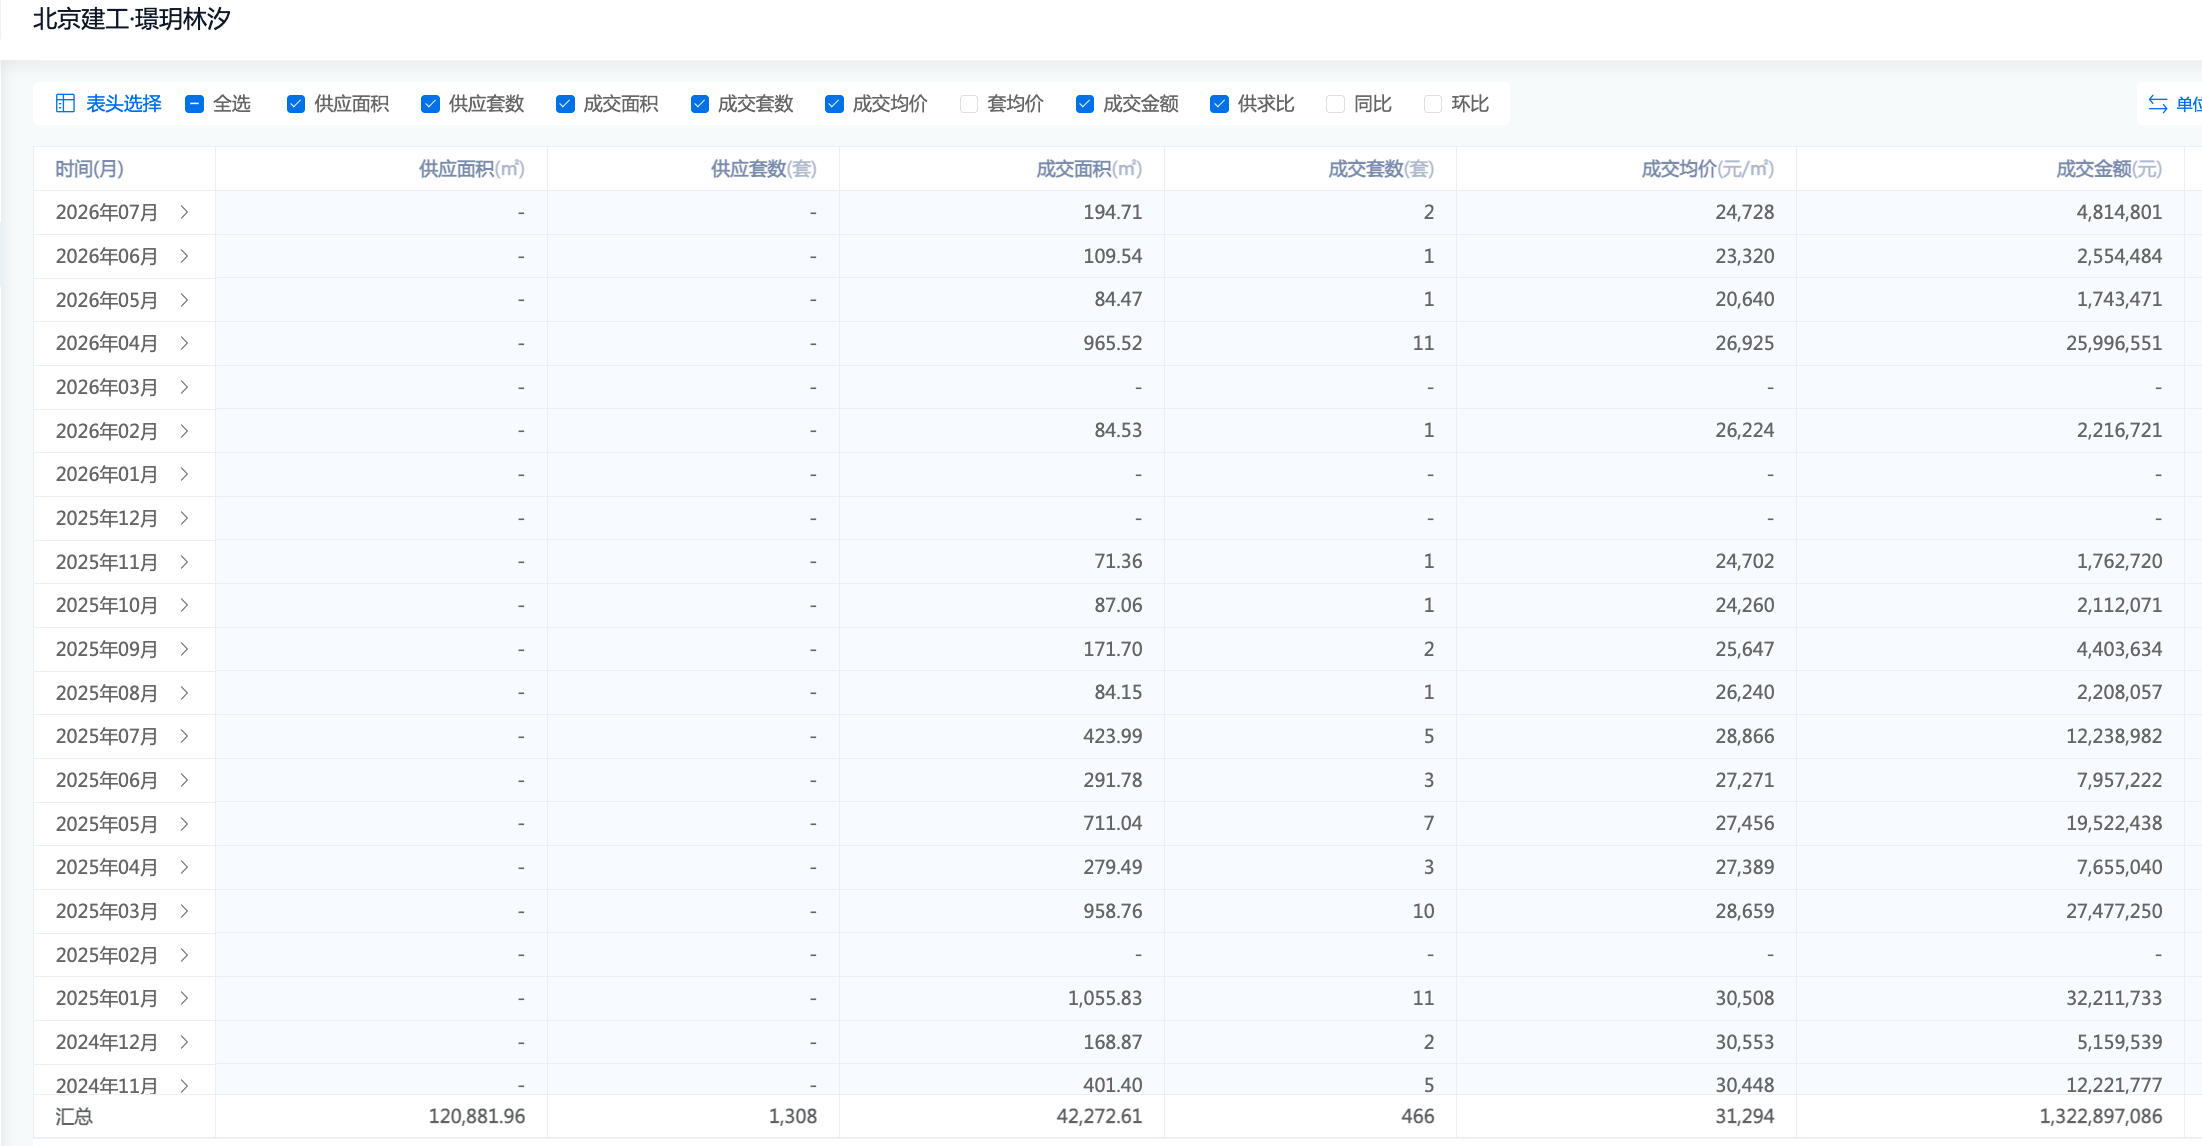Expand the 2025年09月 row
Screen dimensions: 2202x1146
coord(184,649)
